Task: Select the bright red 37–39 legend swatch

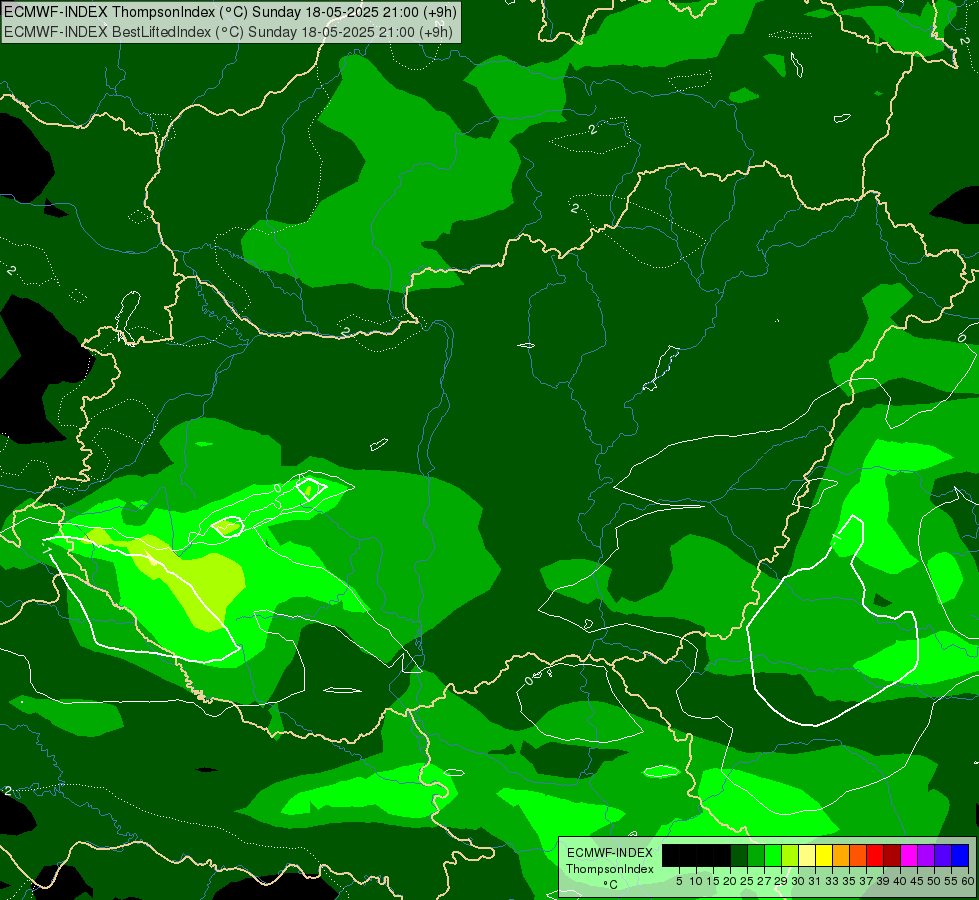Action: click(x=875, y=855)
